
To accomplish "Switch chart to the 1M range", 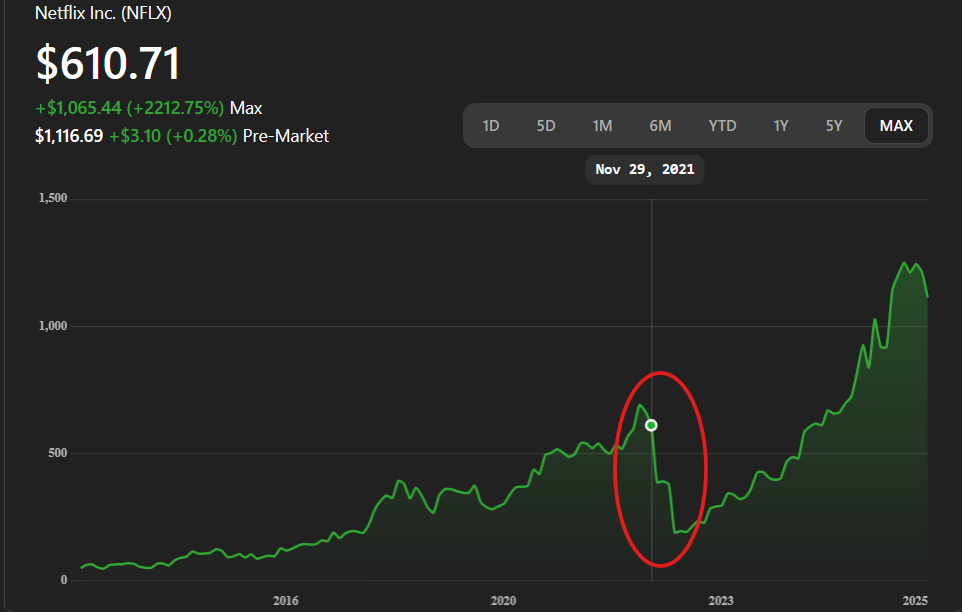I will (x=602, y=126).
